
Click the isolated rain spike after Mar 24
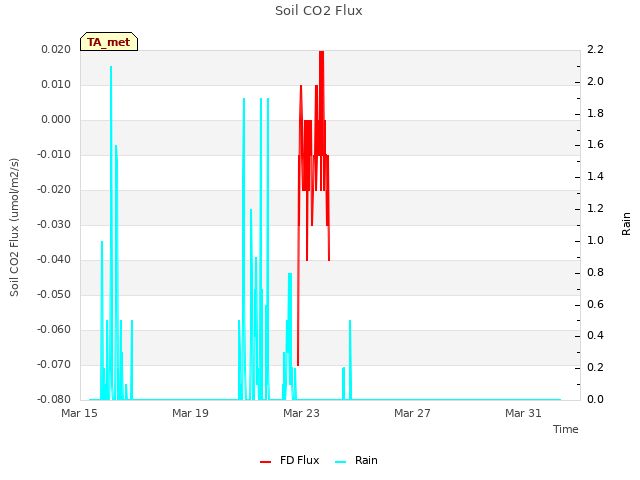(x=350, y=359)
